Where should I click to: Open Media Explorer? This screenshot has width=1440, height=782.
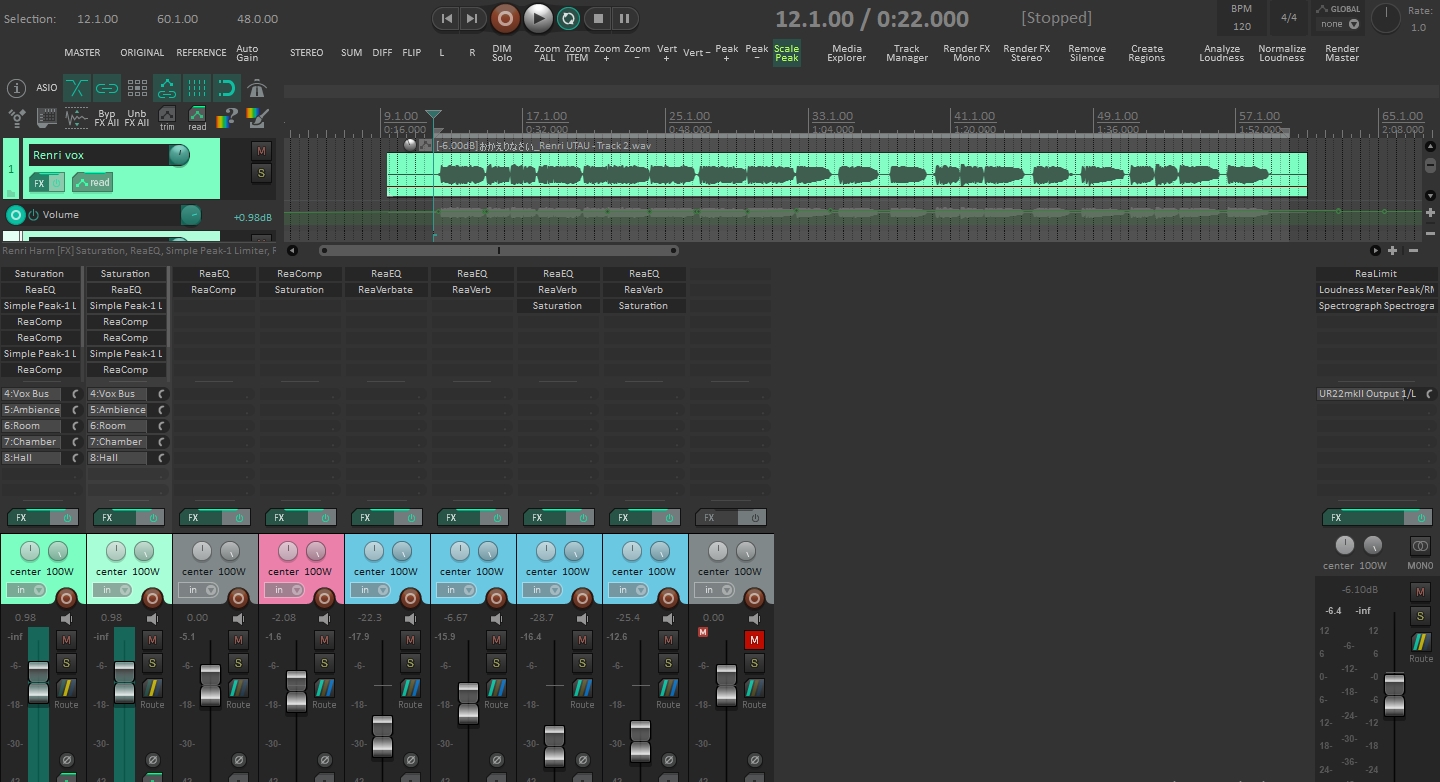pos(847,53)
